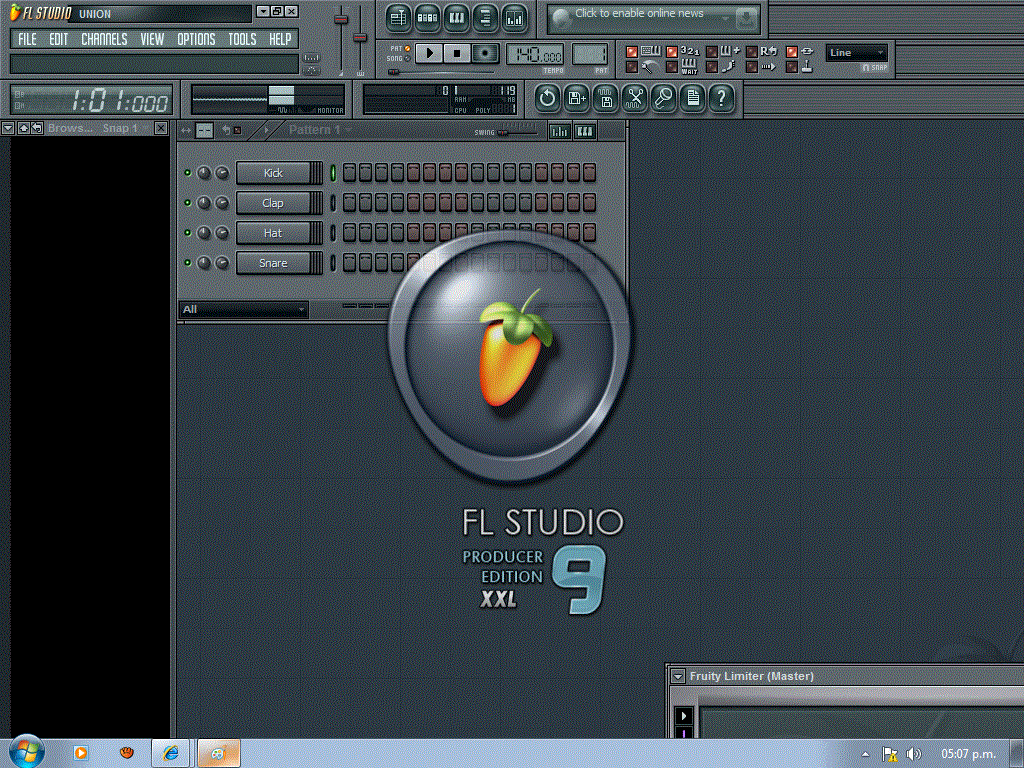Toggle Wait for input to start

point(671,67)
